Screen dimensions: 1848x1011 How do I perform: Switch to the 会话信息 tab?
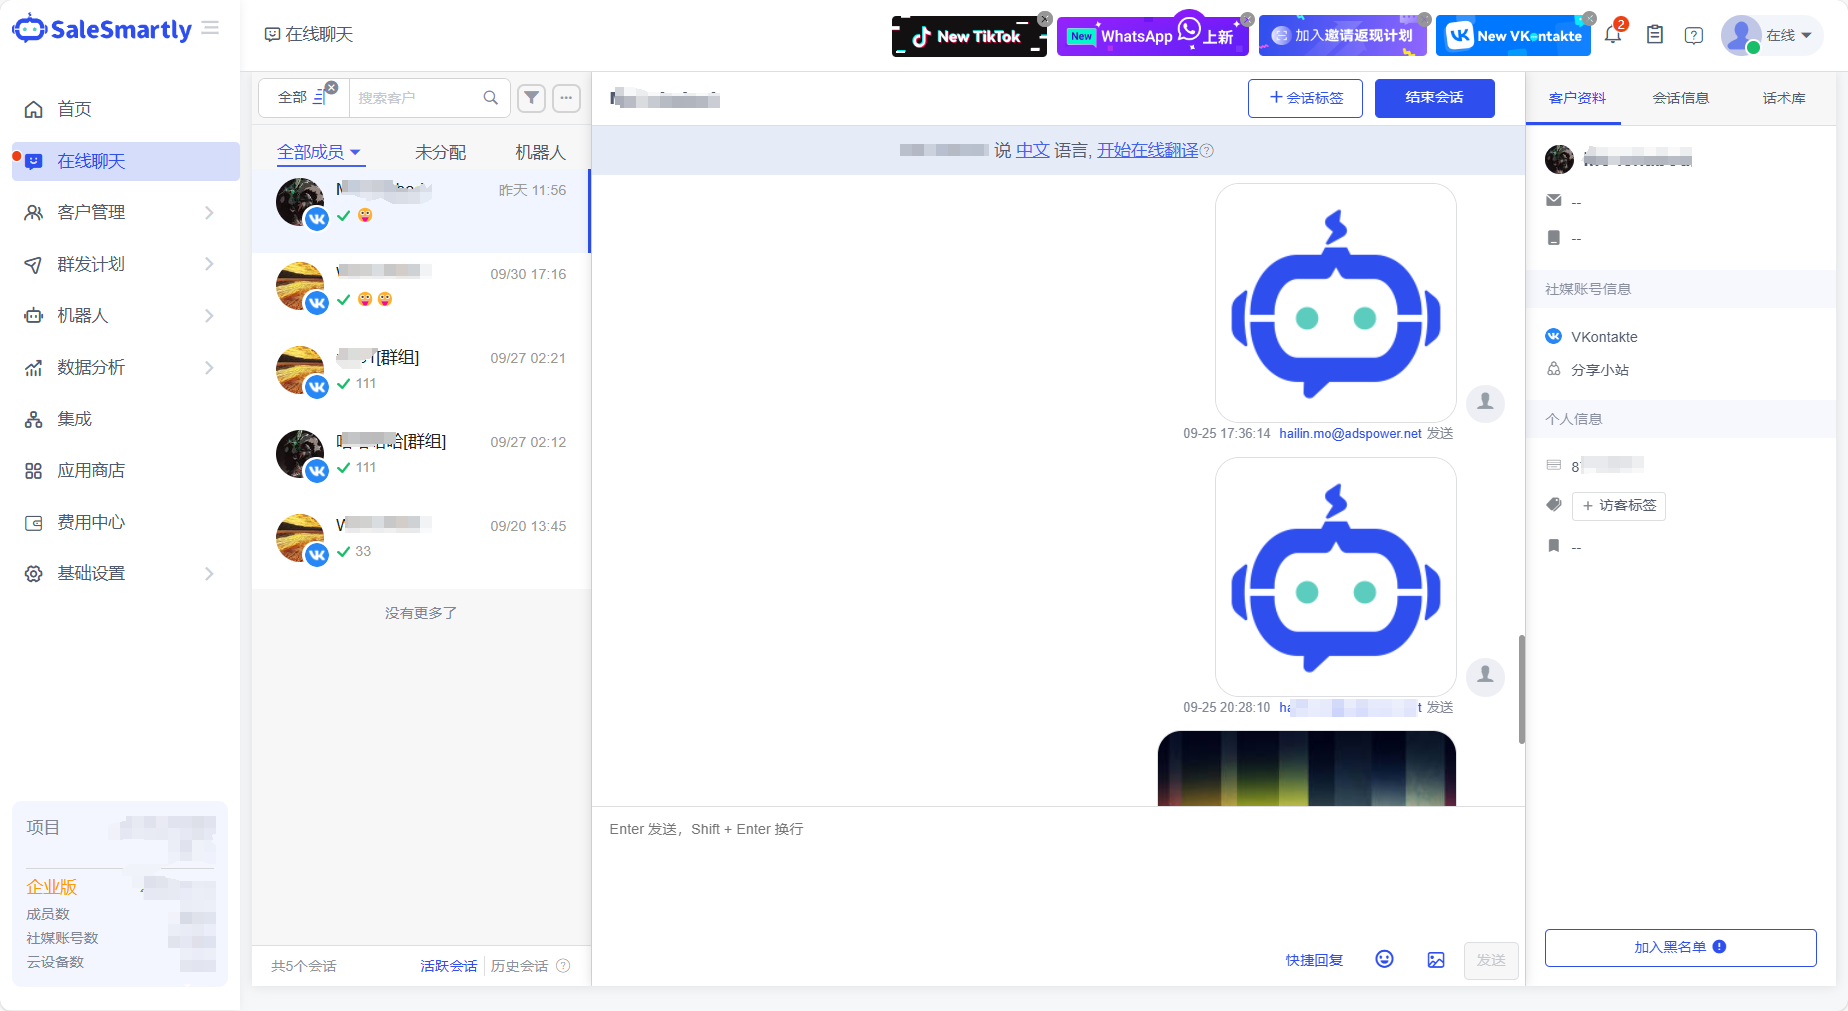click(1680, 98)
